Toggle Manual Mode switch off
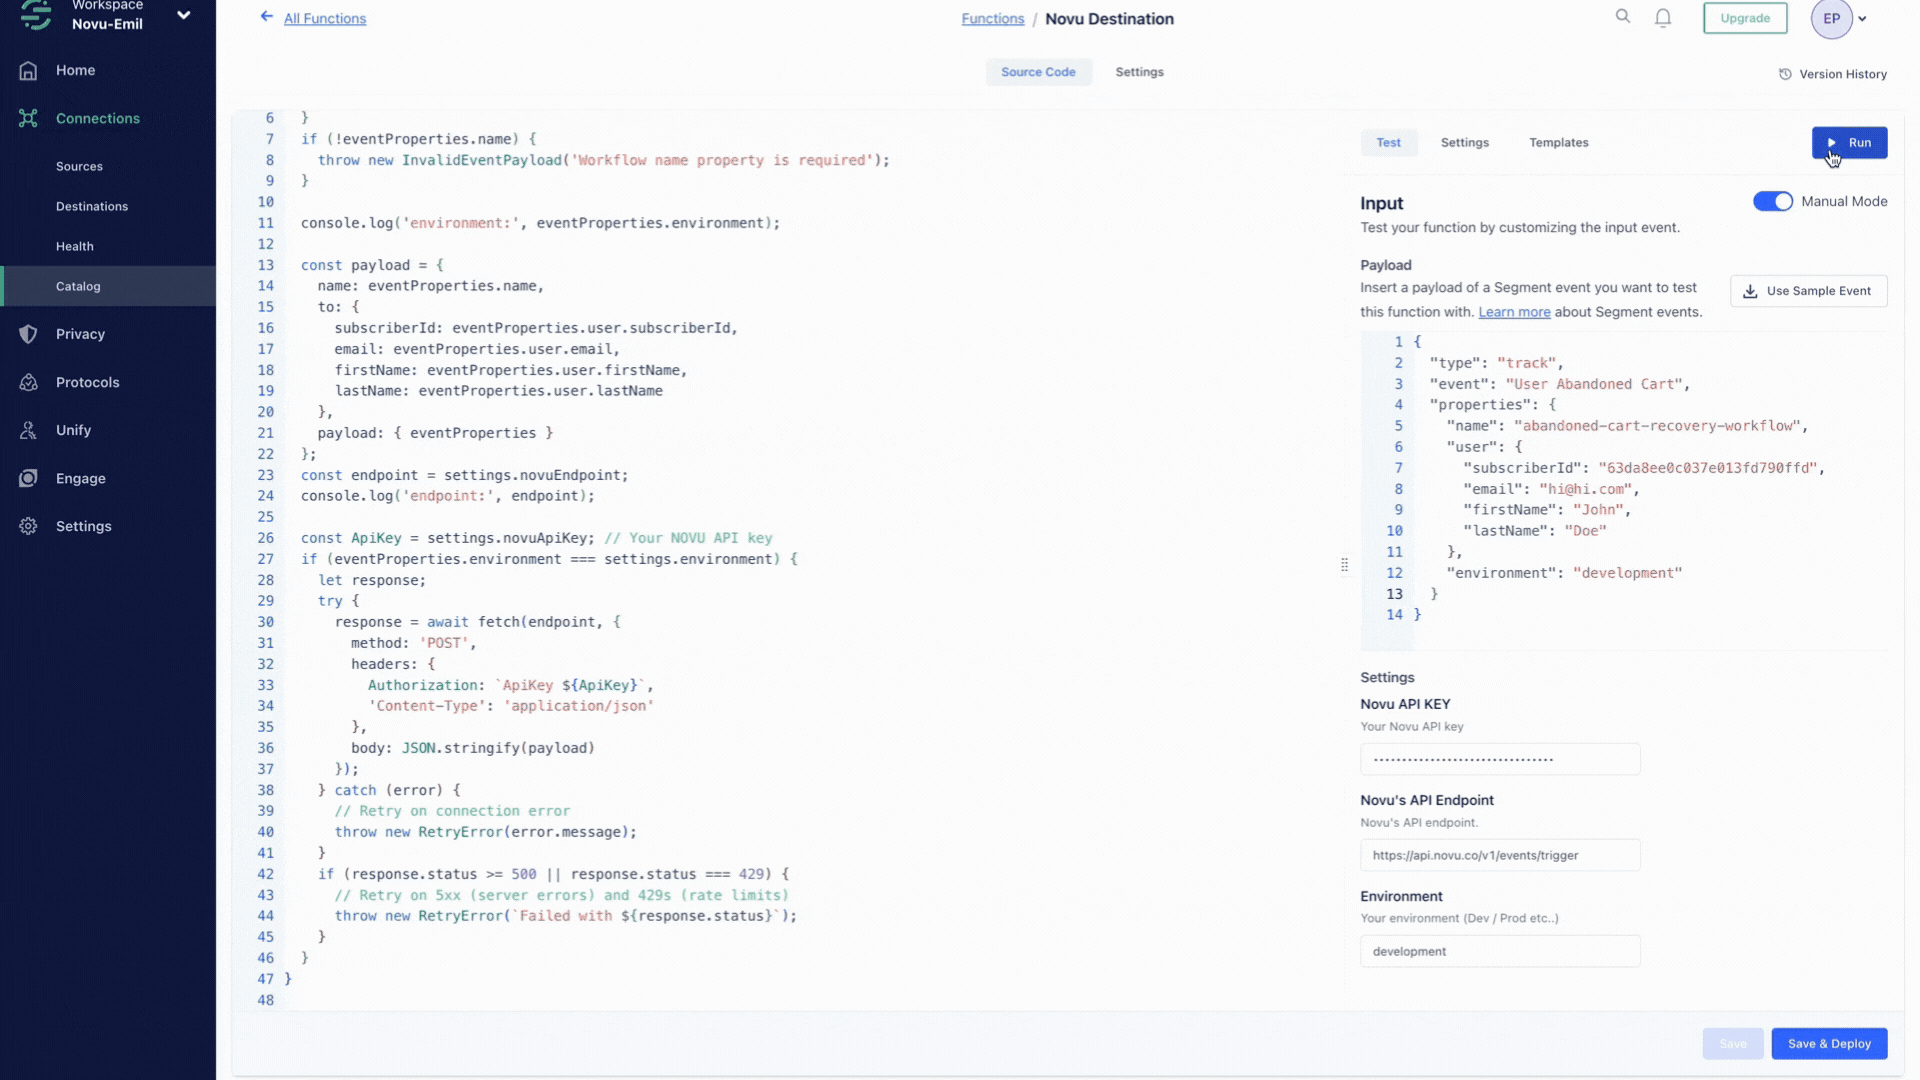The height and width of the screenshot is (1080, 1920). [x=1772, y=201]
